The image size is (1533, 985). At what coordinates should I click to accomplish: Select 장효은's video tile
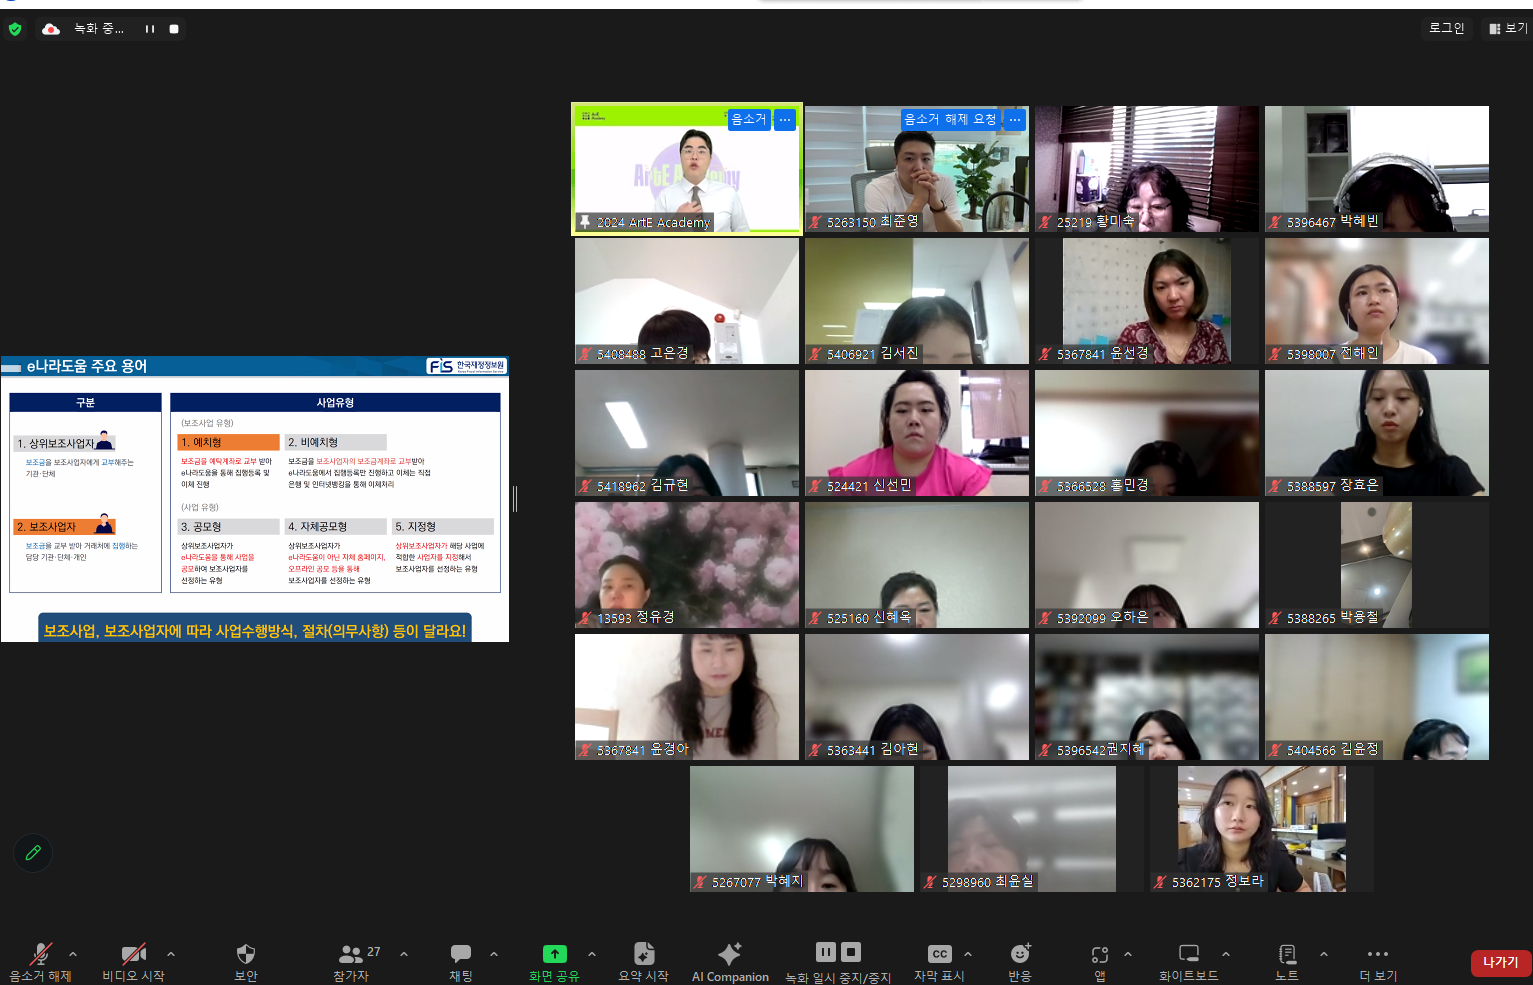[x=1377, y=433]
